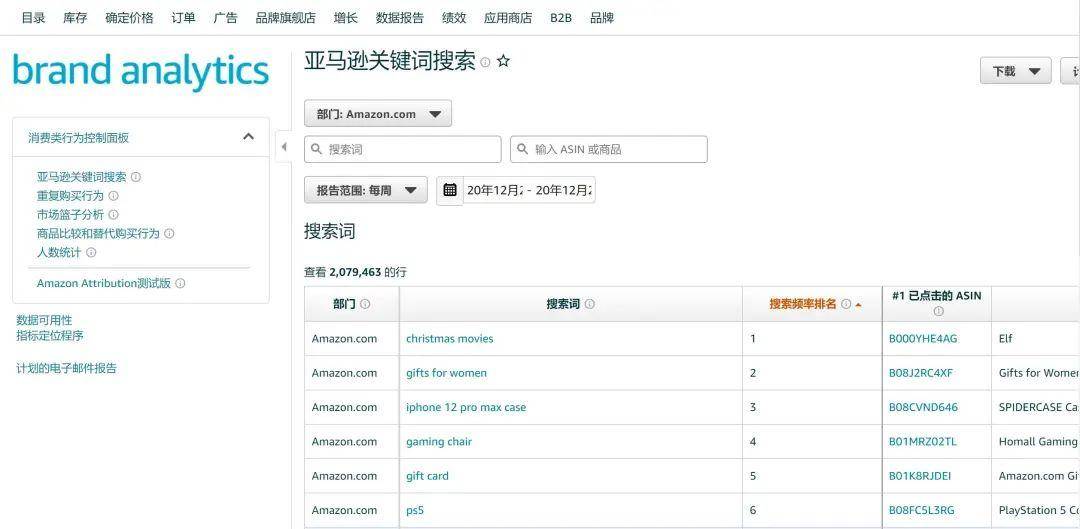
Task: Open the 增长 menu
Action: [x=346, y=18]
